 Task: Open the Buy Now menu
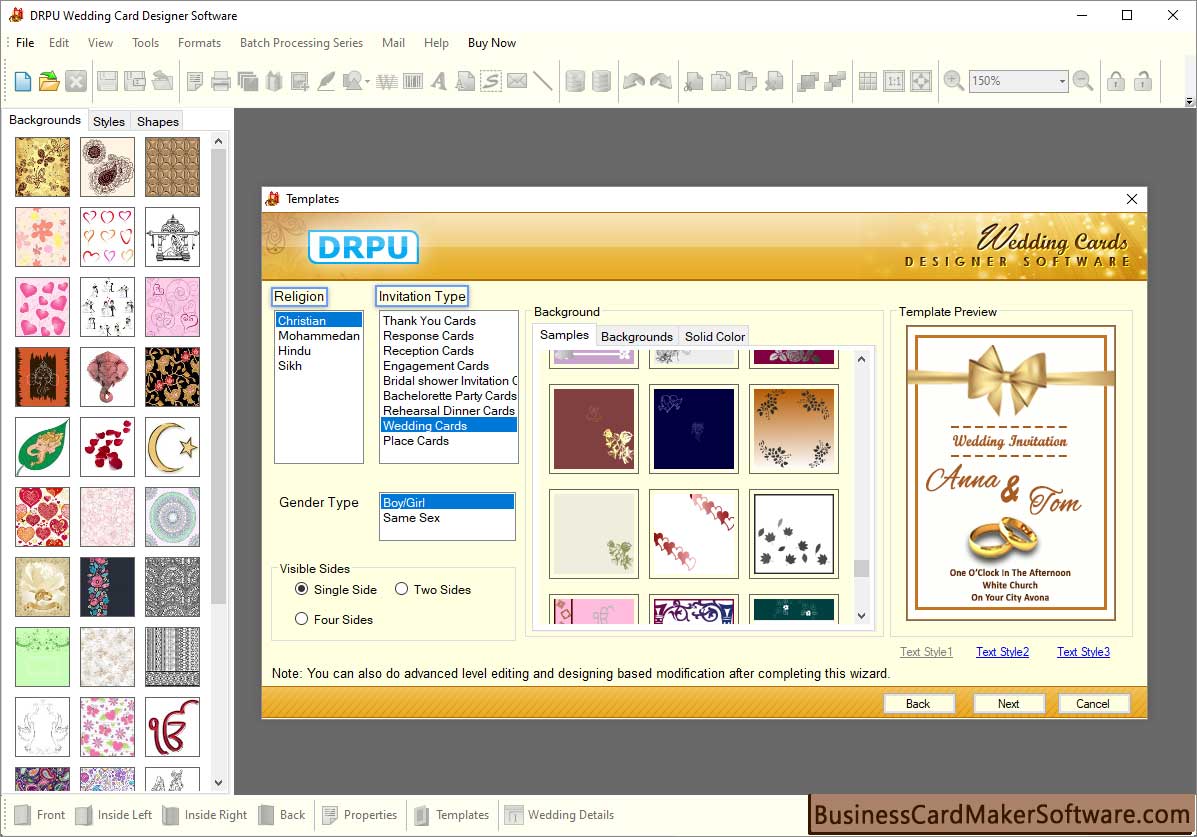(492, 43)
